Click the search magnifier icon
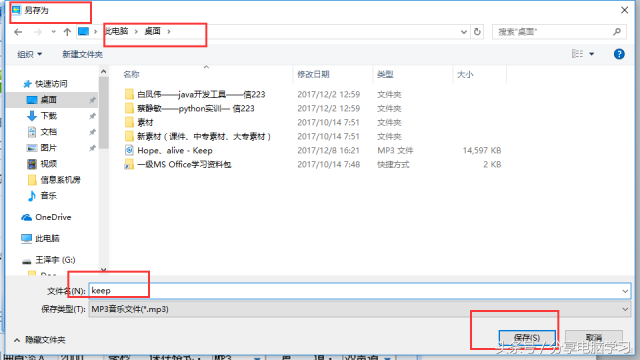The width and height of the screenshot is (640, 360). (x=617, y=31)
